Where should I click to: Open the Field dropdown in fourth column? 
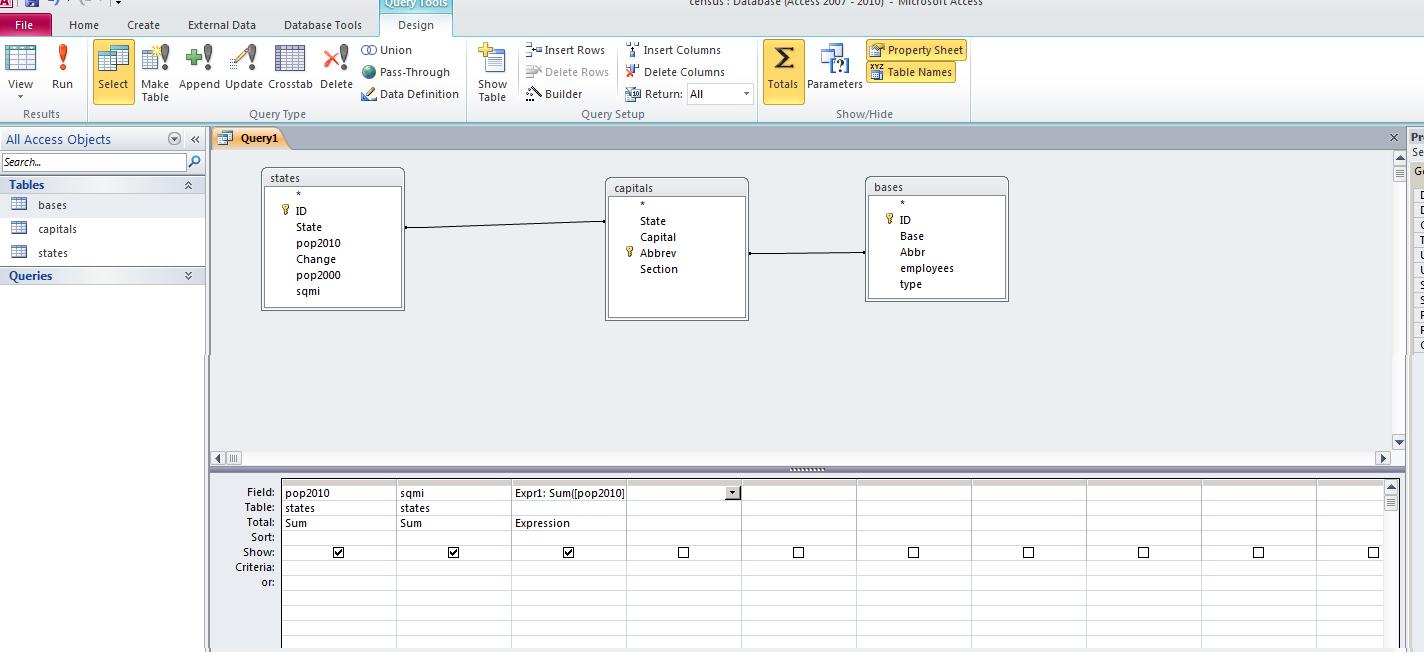tap(733, 493)
